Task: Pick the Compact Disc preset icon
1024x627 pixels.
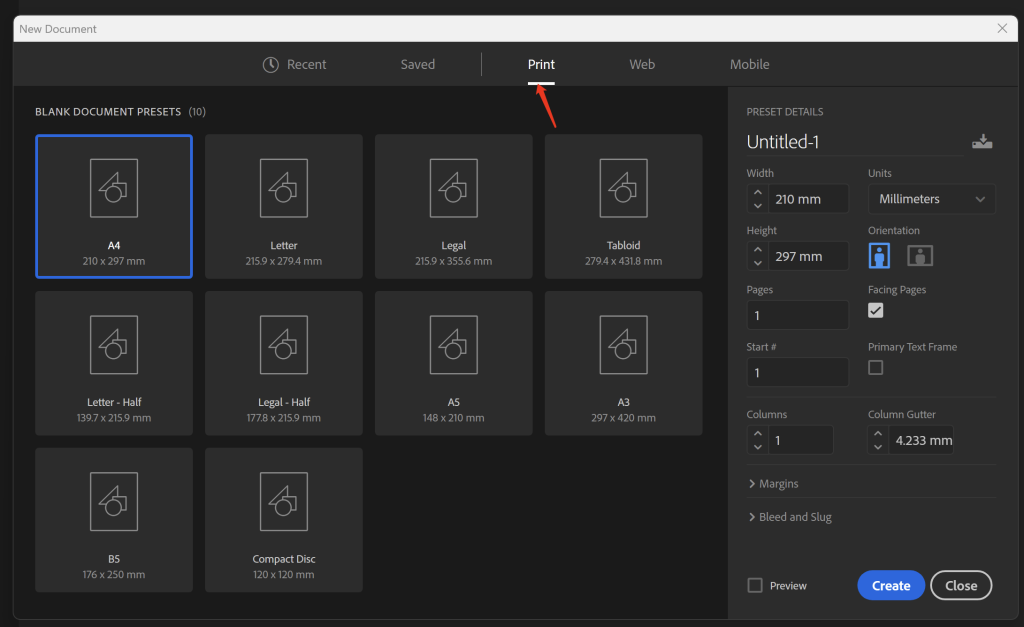Action: click(x=283, y=501)
